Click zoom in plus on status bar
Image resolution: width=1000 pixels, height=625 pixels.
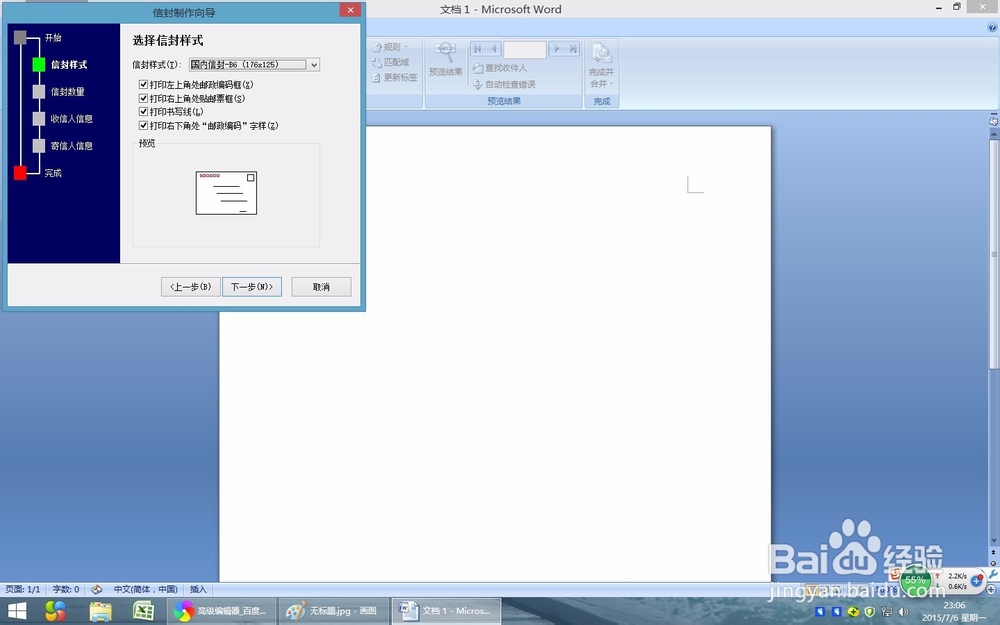coord(990,590)
